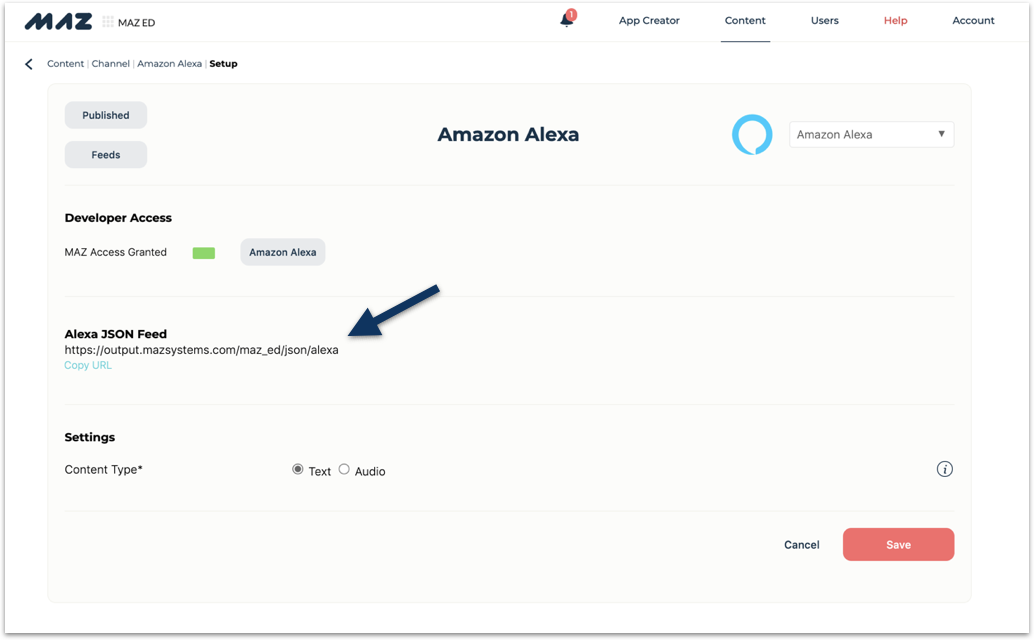This screenshot has width=1034, height=640.
Task: Click the Content Type info icon
Action: 944,469
